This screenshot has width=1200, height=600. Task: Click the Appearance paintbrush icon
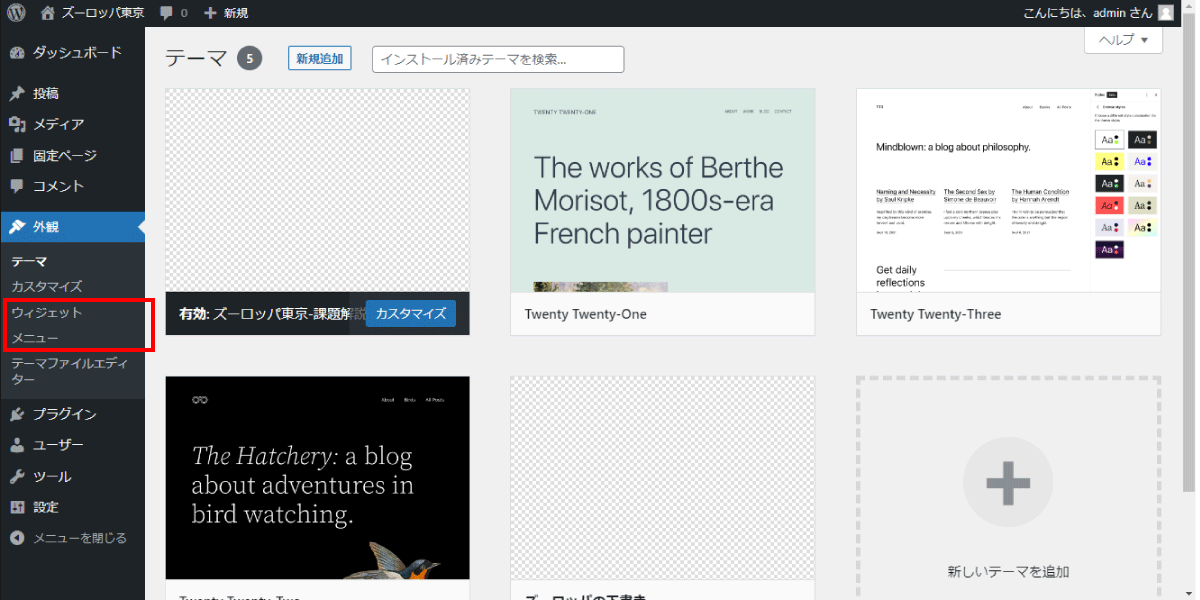17,227
